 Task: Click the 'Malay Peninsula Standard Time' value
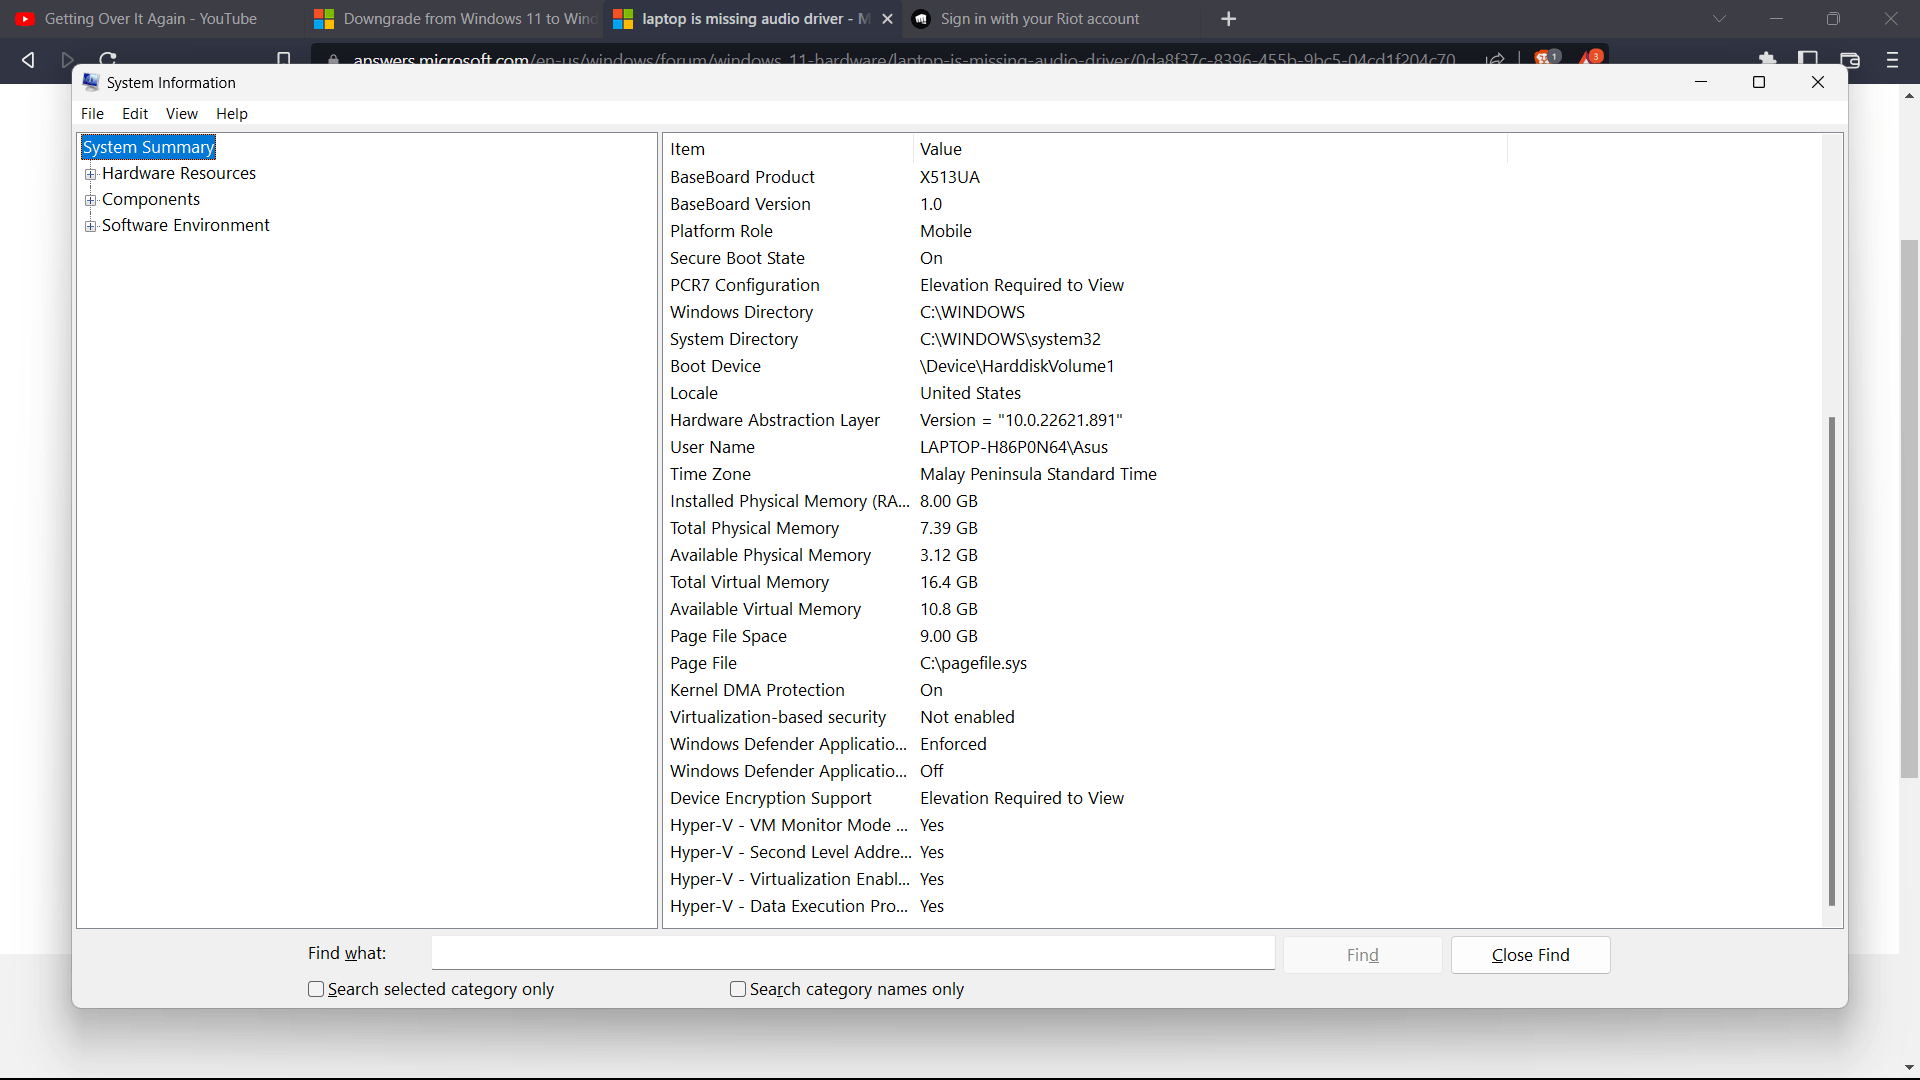click(1038, 474)
